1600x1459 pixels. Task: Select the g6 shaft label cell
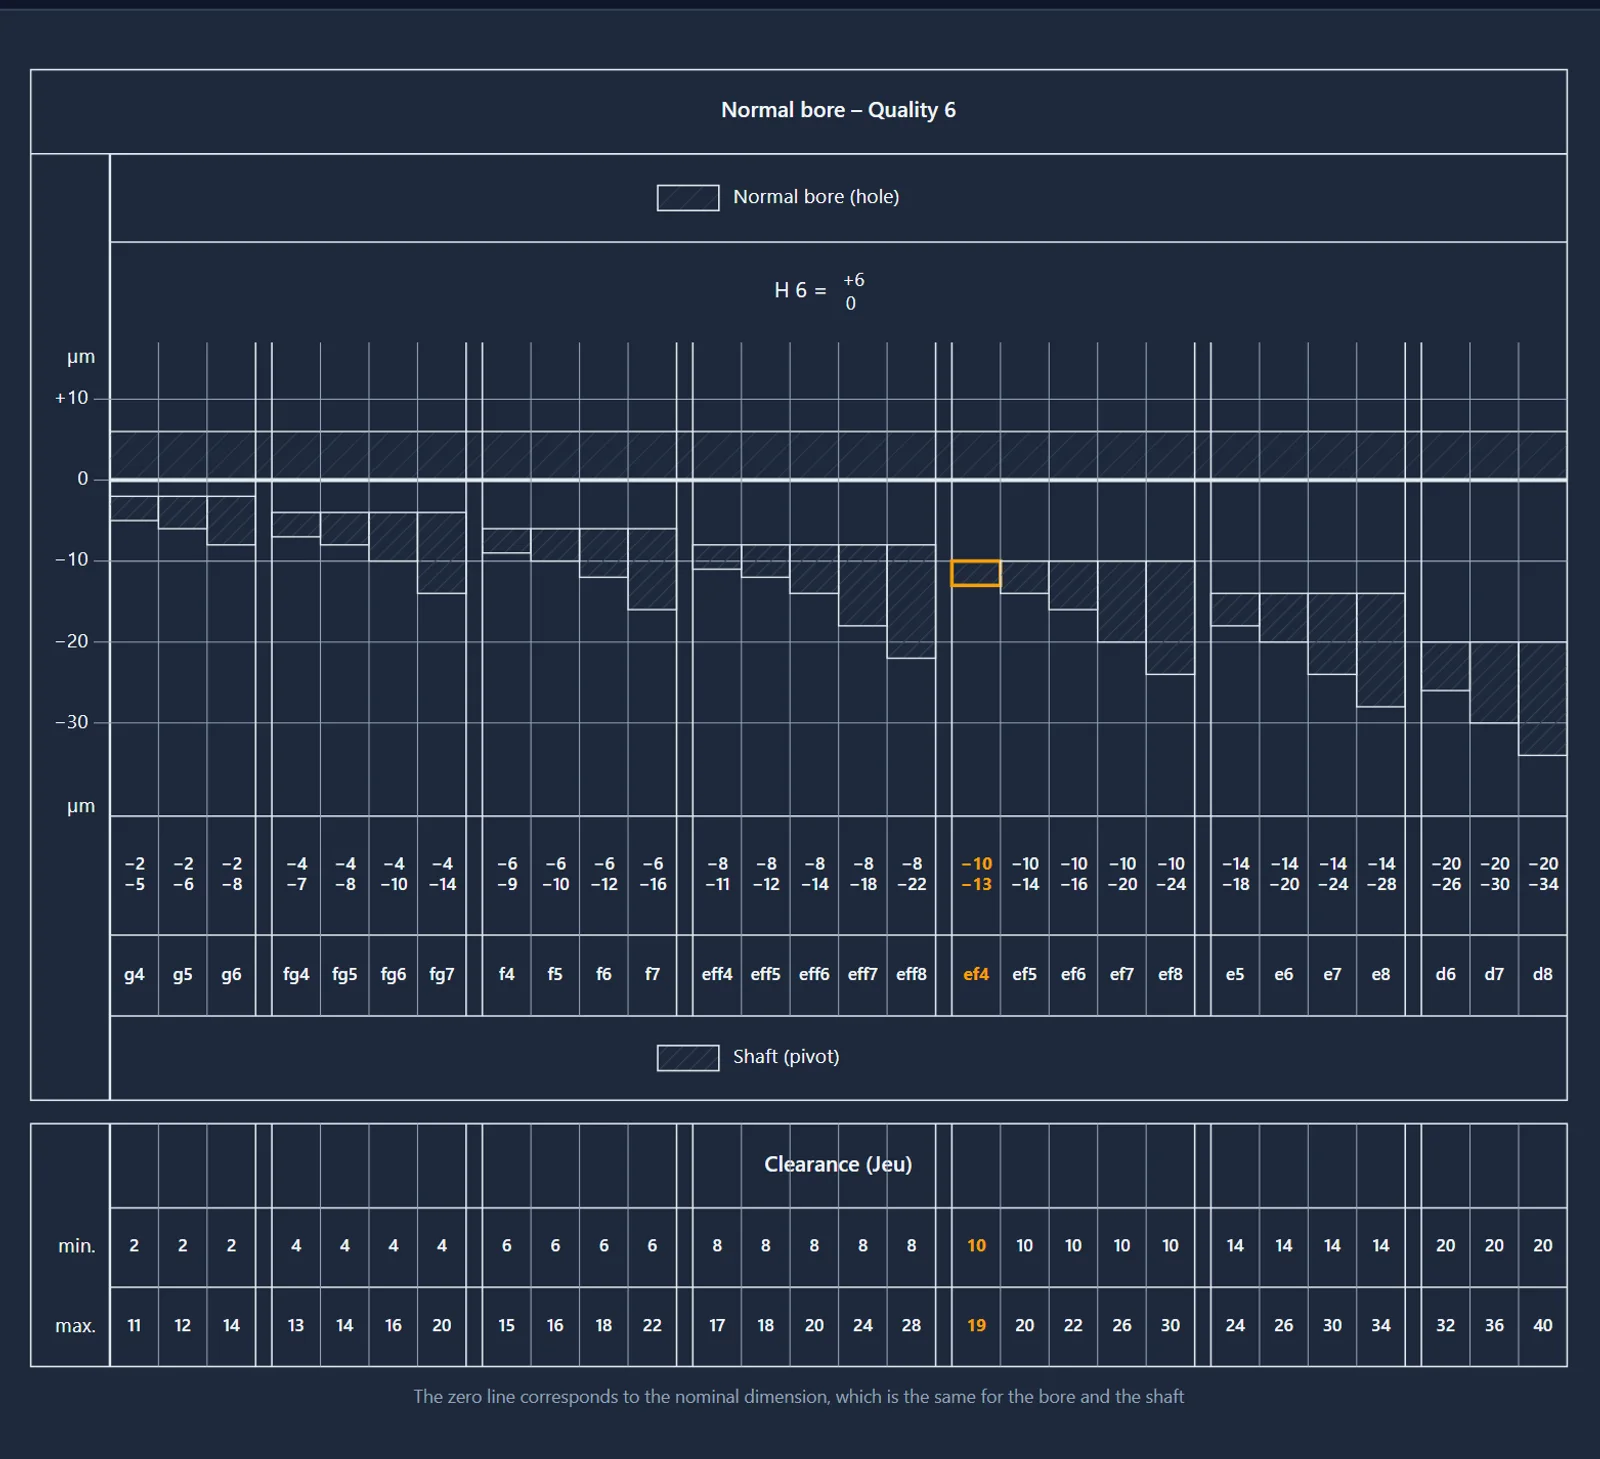231,974
